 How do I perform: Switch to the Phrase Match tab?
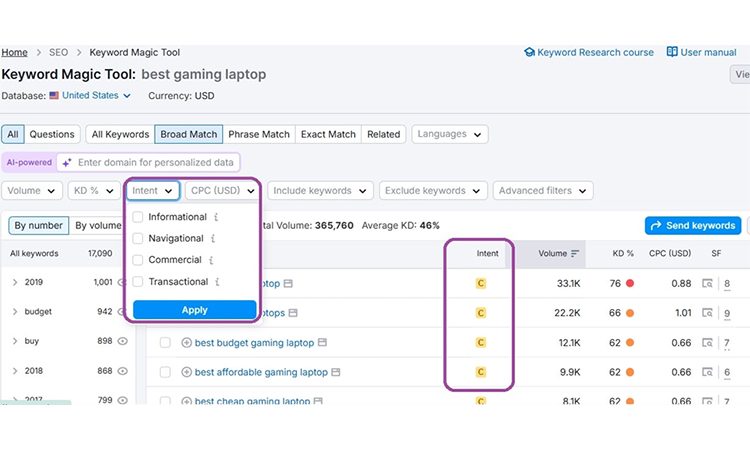(258, 134)
